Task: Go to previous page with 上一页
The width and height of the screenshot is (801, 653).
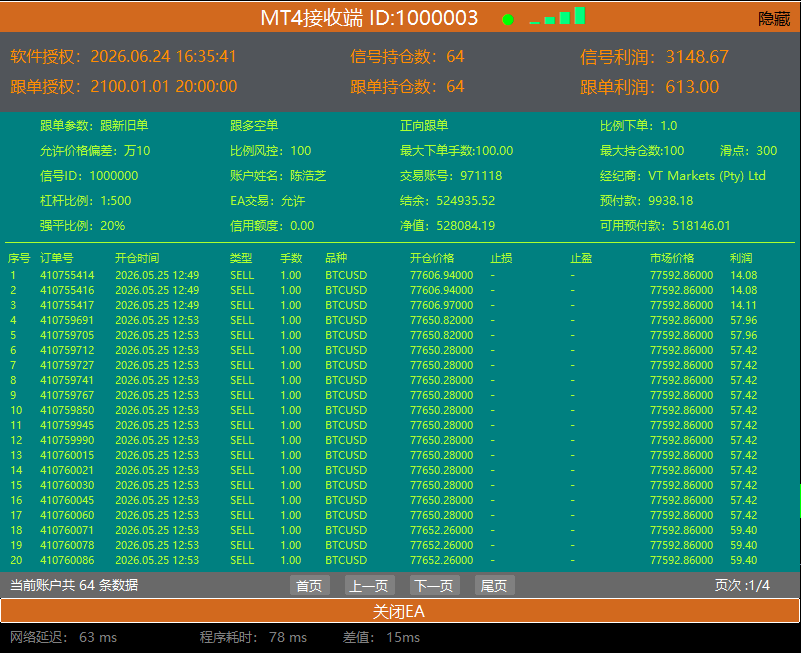Action: coord(368,585)
